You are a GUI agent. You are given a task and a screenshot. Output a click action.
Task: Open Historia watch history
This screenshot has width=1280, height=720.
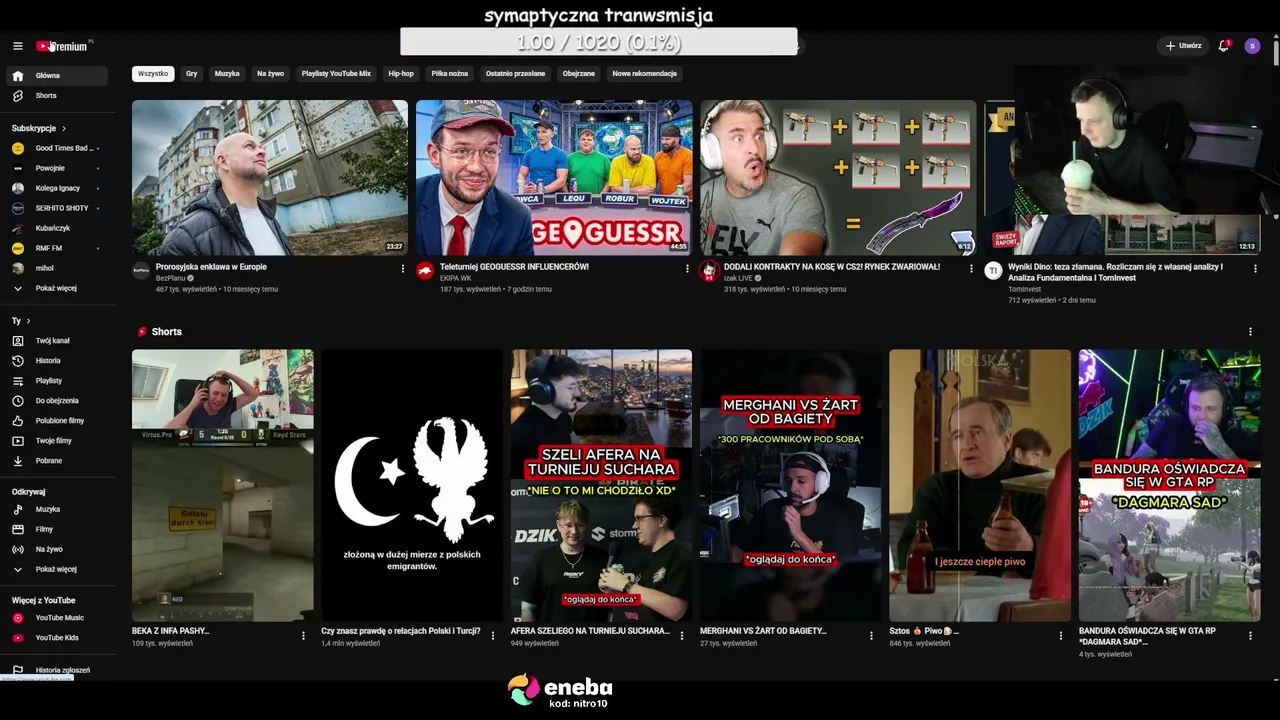[57, 361]
